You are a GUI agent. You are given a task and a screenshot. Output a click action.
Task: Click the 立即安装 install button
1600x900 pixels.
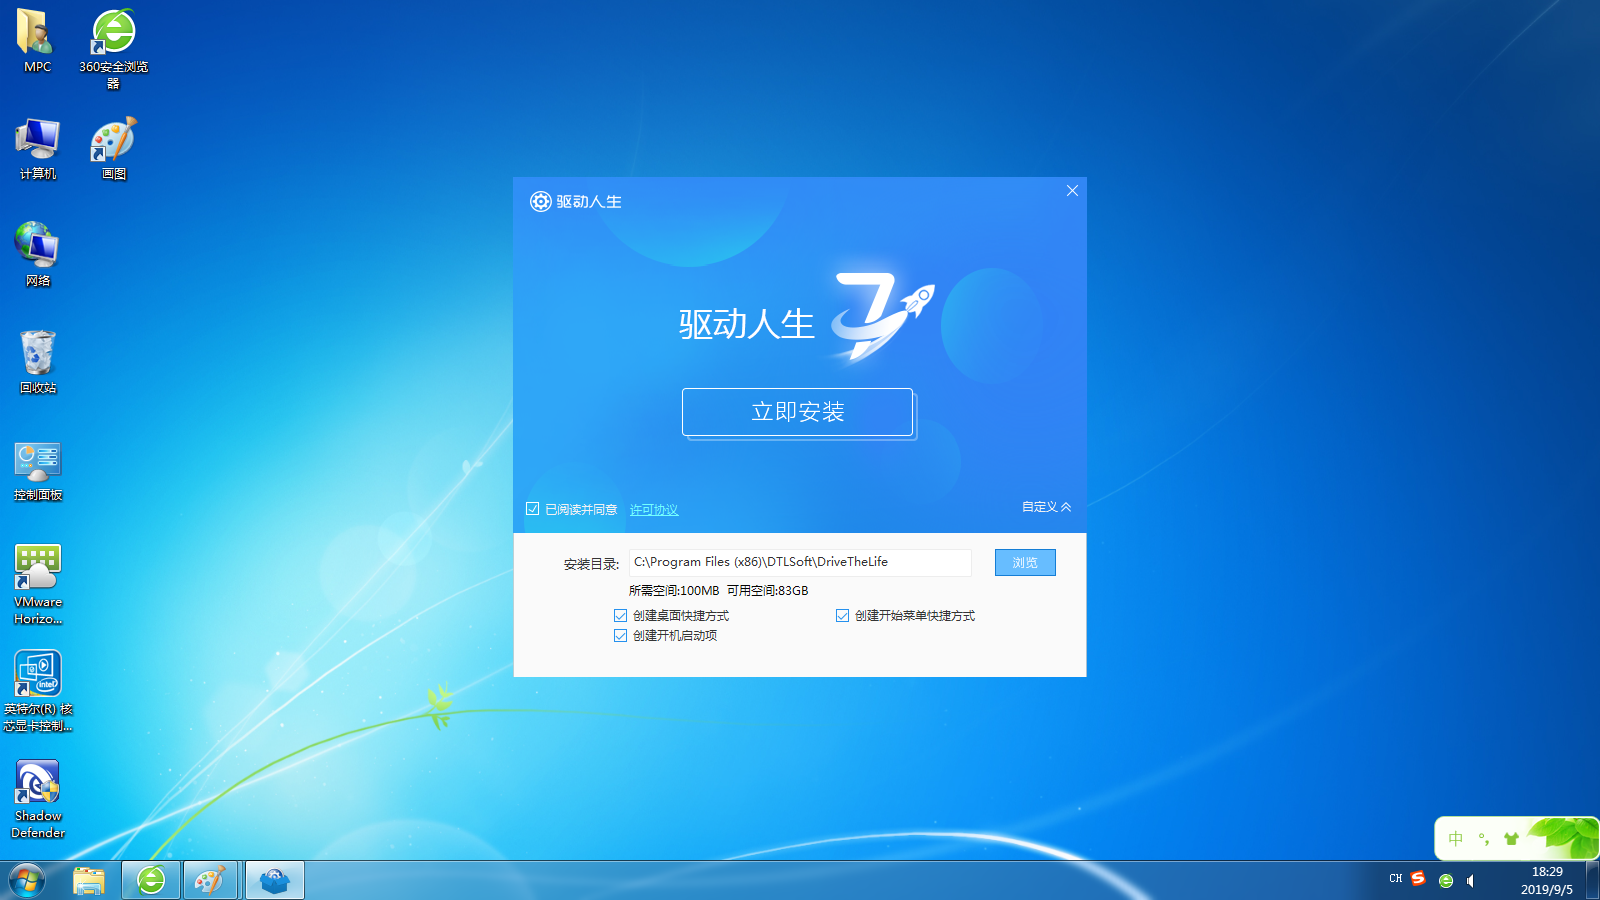coord(797,412)
